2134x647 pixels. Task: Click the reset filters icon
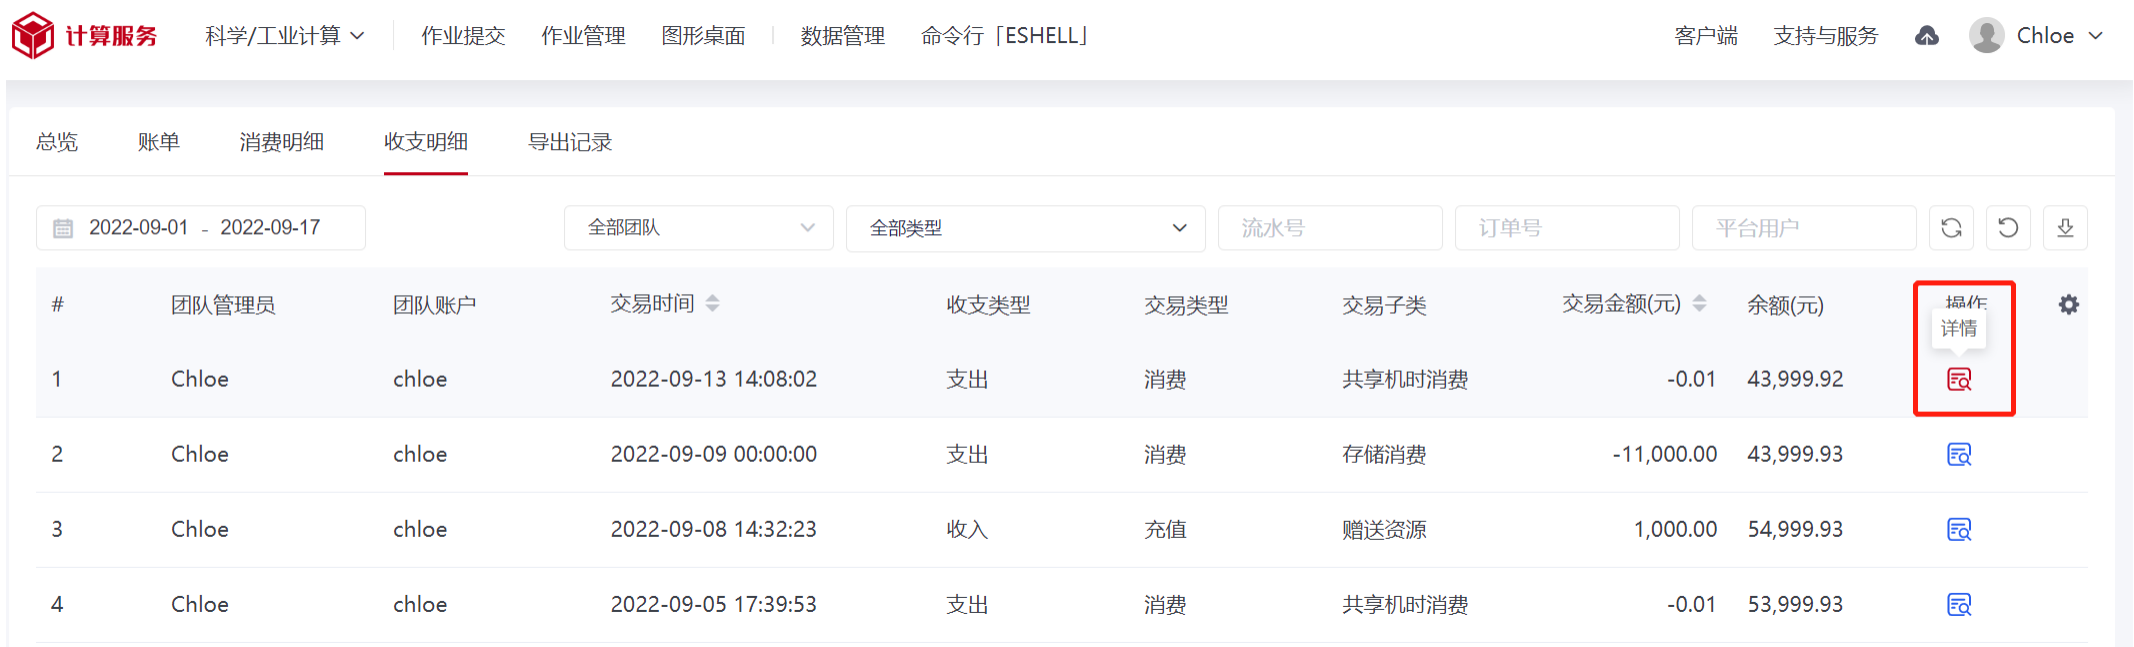2008,228
